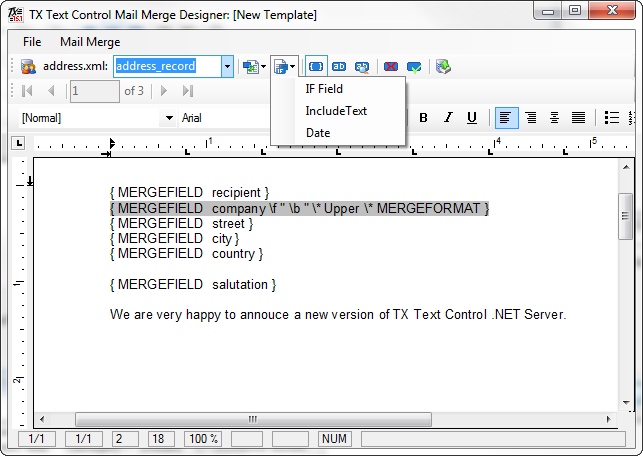The height and width of the screenshot is (456, 643).
Task: Go to first record navigation button
Action: pyautogui.click(x=28, y=91)
